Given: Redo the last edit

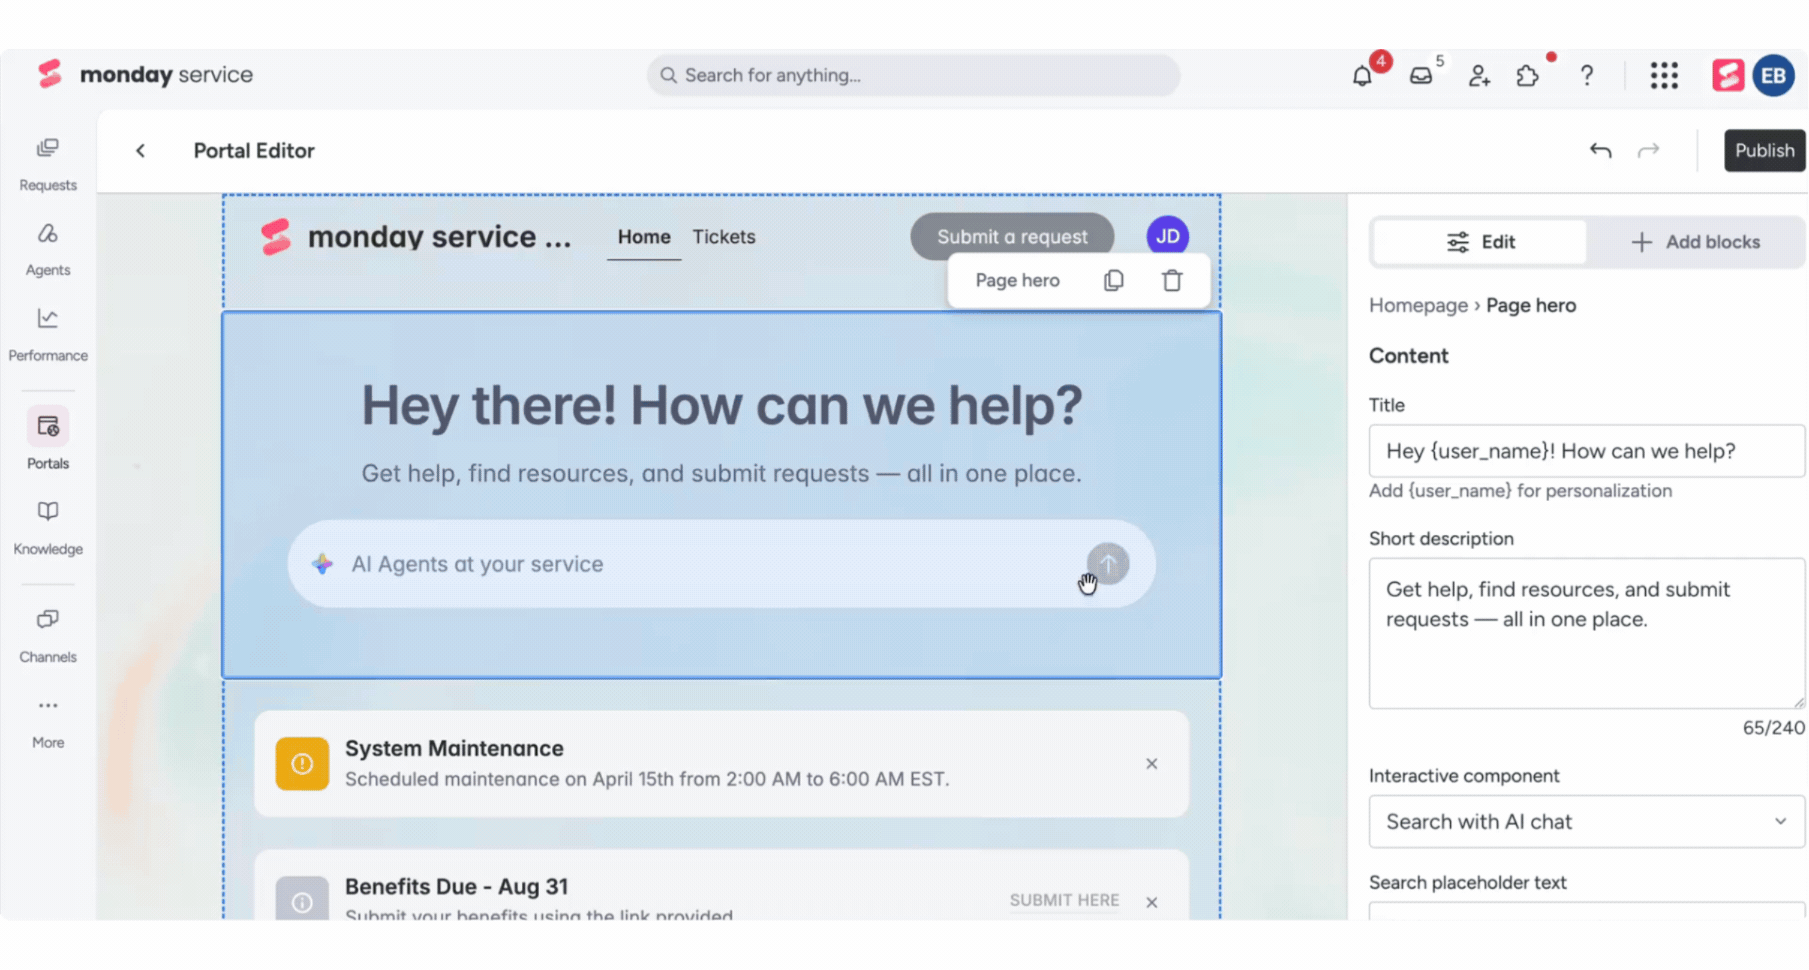Looking at the screenshot, I should tap(1649, 151).
